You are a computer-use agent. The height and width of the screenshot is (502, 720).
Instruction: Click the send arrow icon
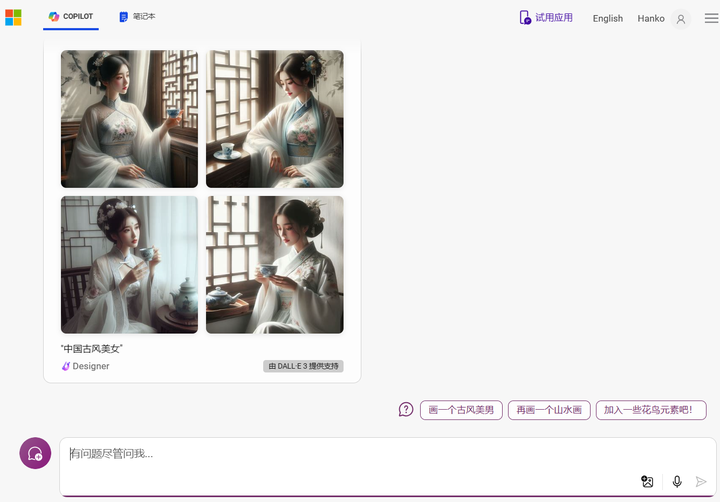pyautogui.click(x=701, y=481)
